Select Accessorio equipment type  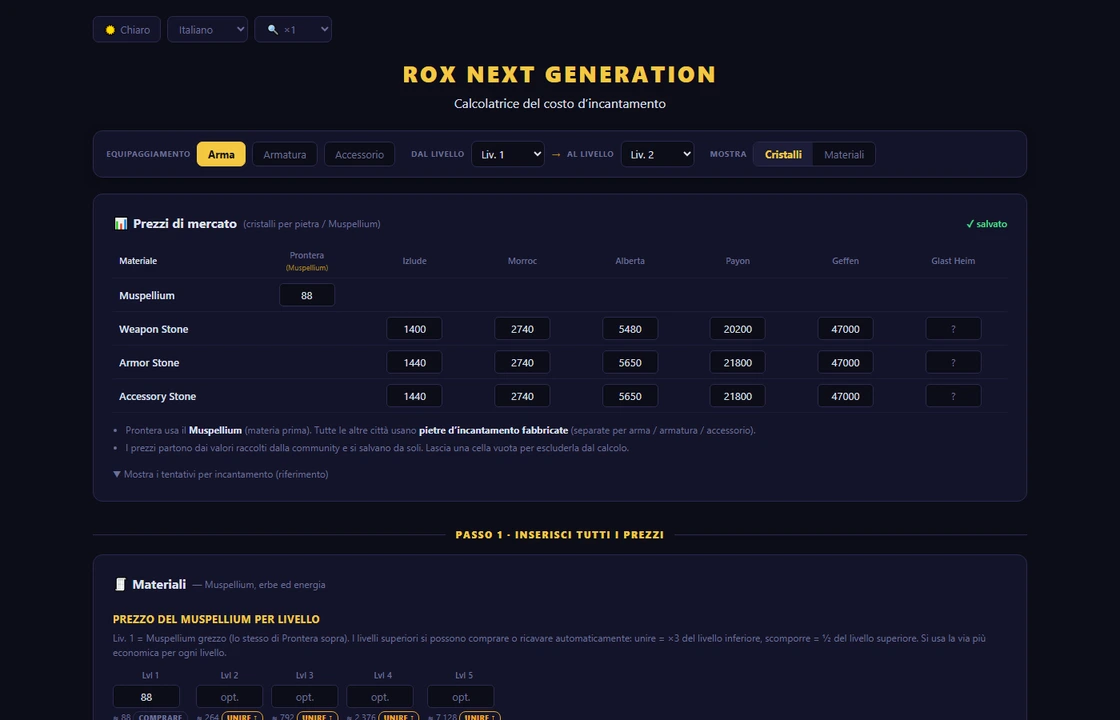click(x=359, y=154)
